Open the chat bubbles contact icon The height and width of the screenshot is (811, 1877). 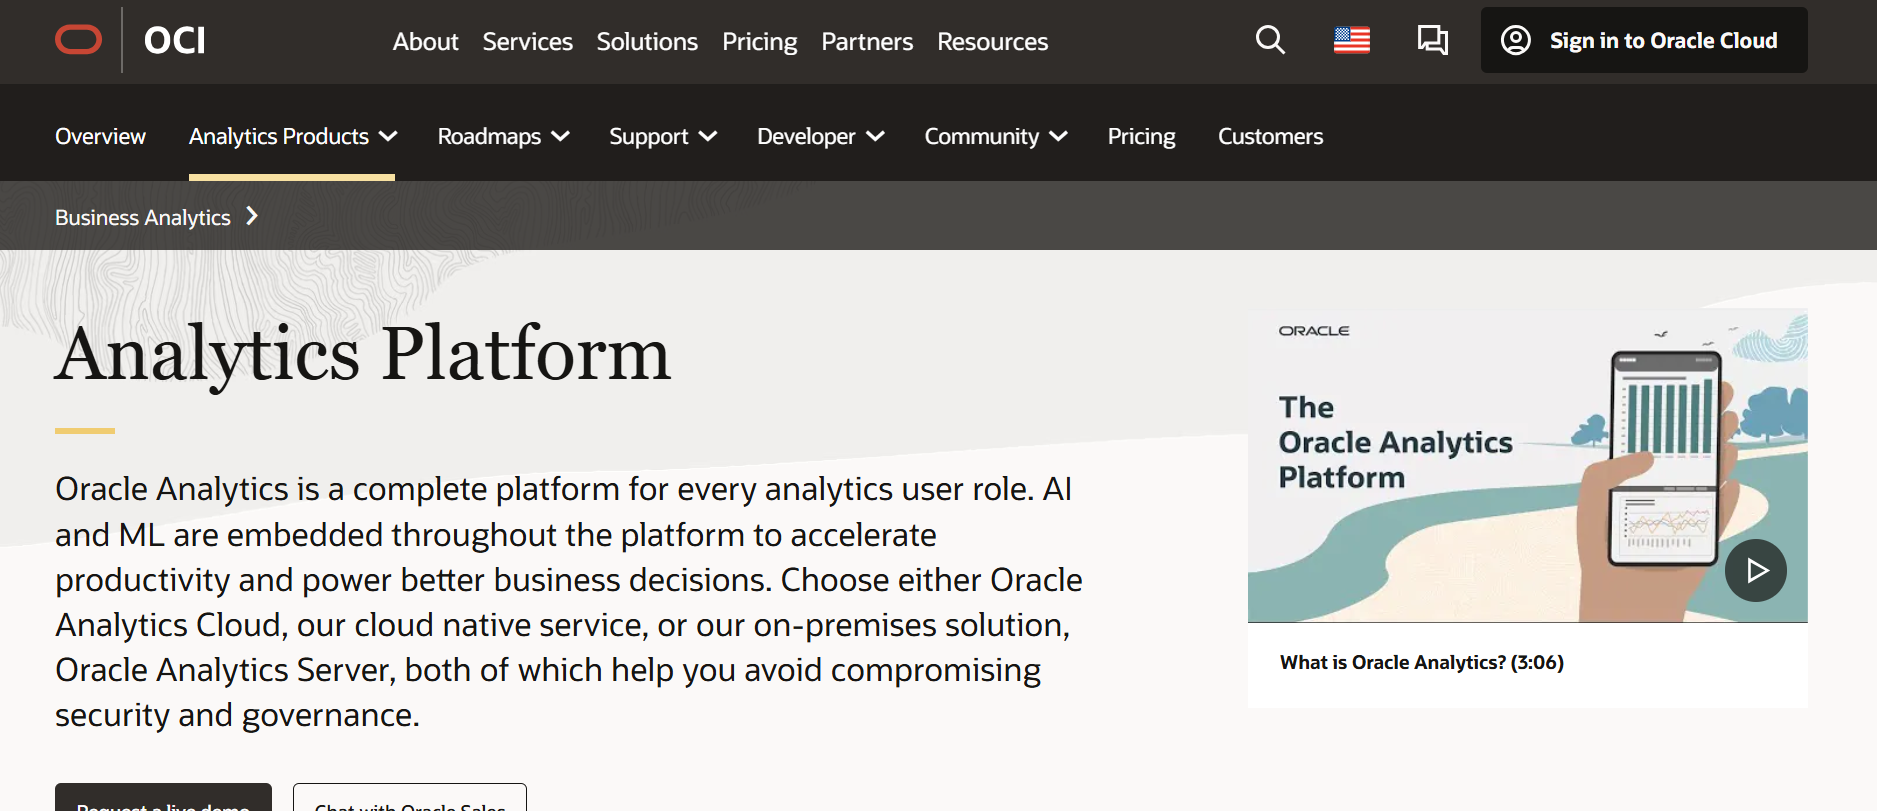1433,40
